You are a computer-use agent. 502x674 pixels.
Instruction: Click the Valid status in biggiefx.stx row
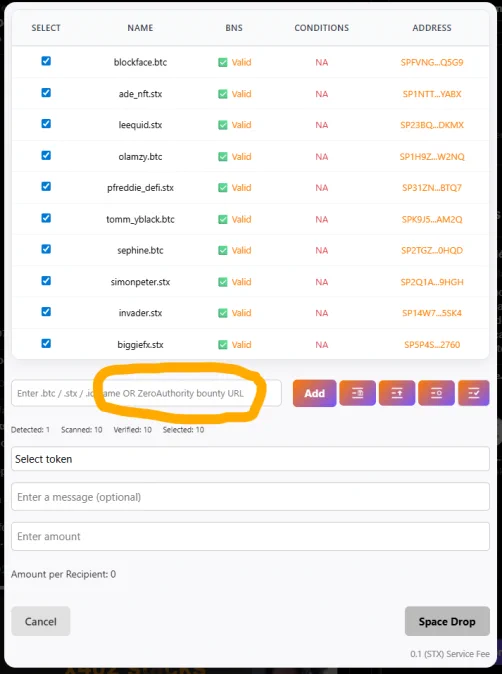(x=242, y=345)
